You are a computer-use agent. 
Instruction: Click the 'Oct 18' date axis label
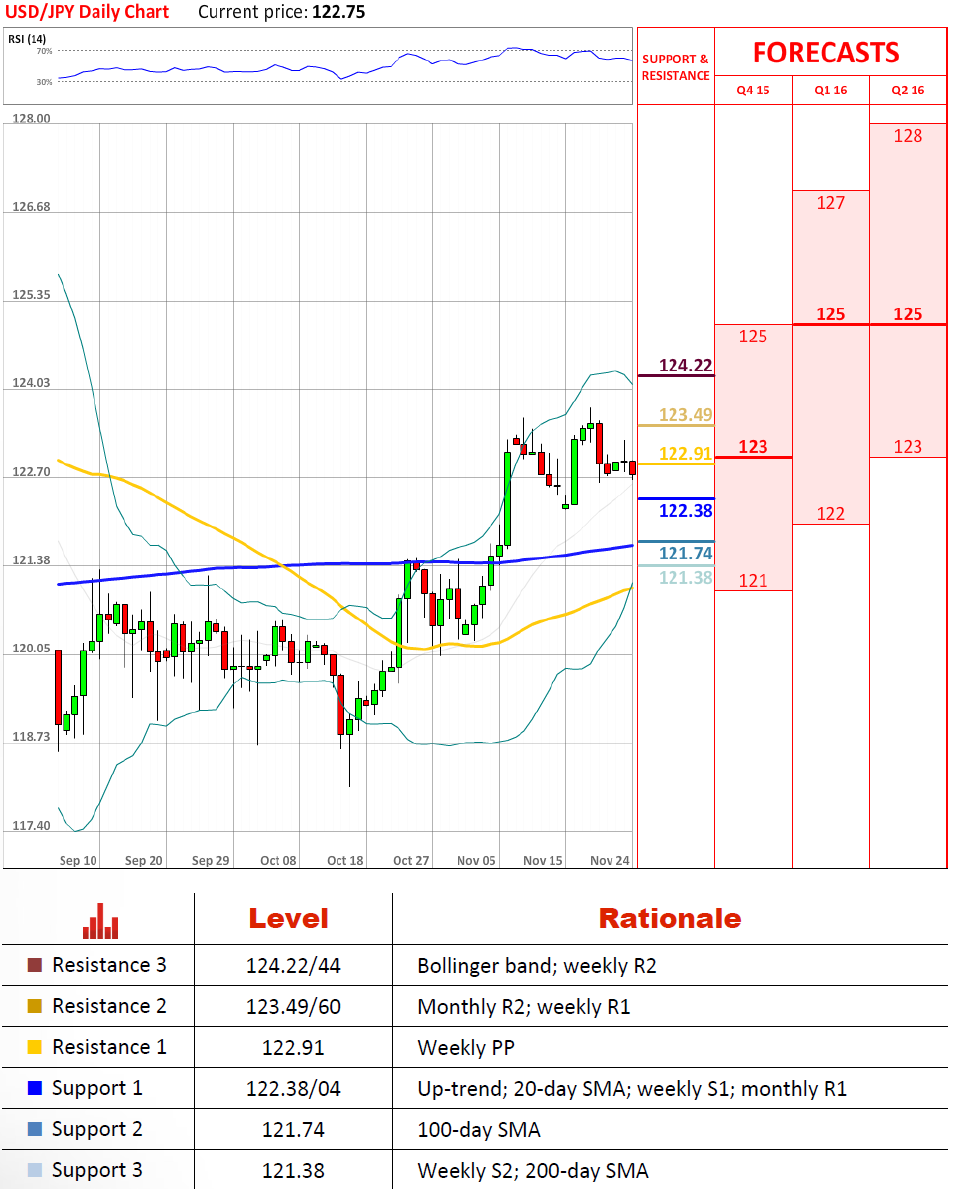345,861
